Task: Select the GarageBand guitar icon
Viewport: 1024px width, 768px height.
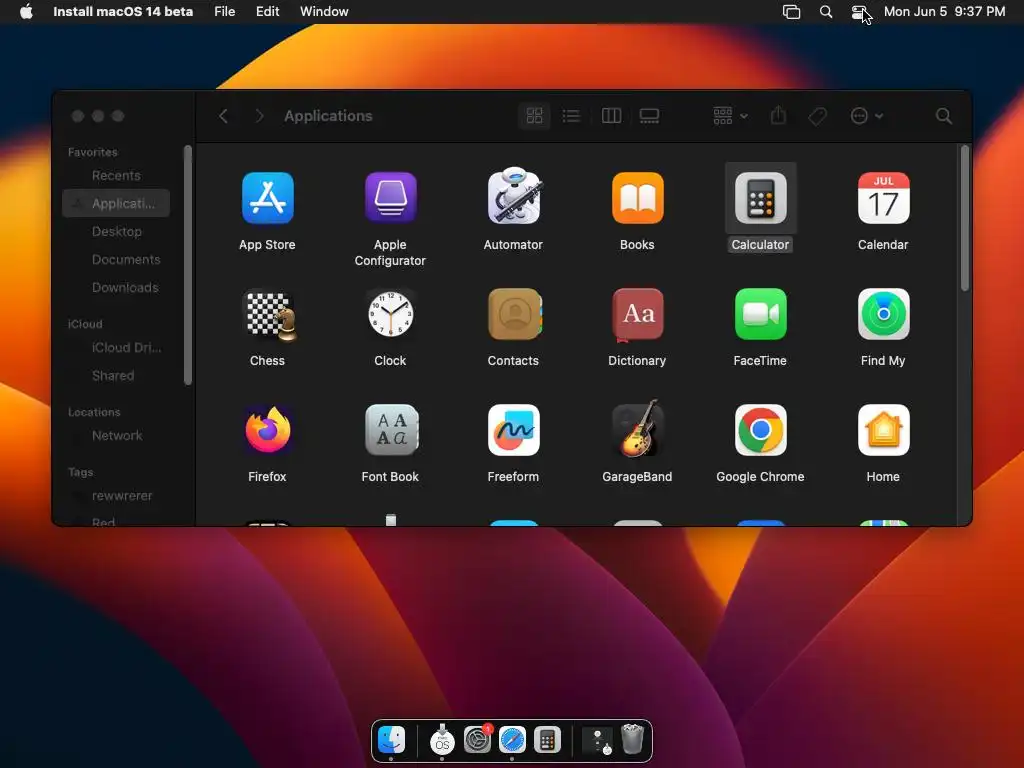Action: pos(637,428)
